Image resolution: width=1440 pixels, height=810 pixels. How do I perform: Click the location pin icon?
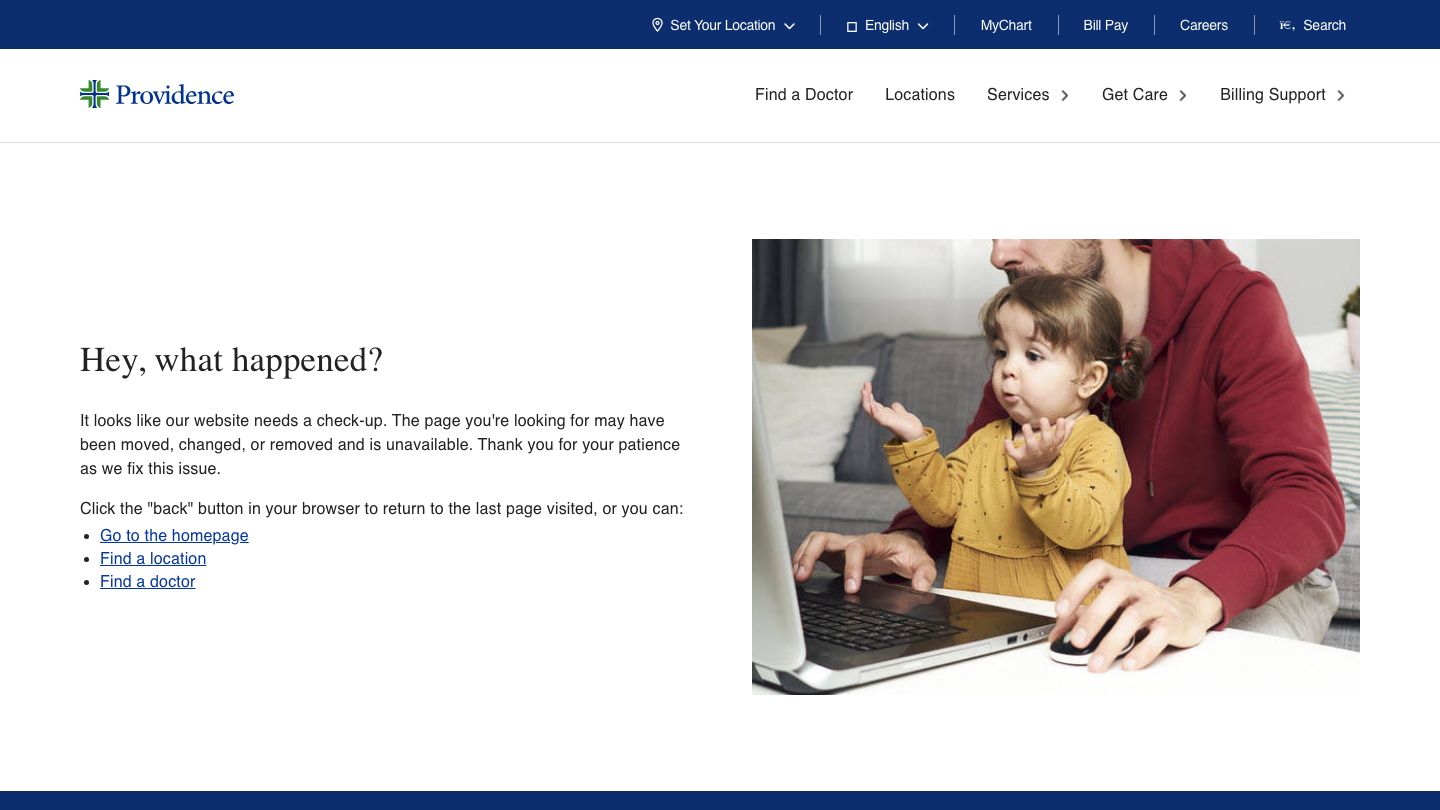(657, 25)
